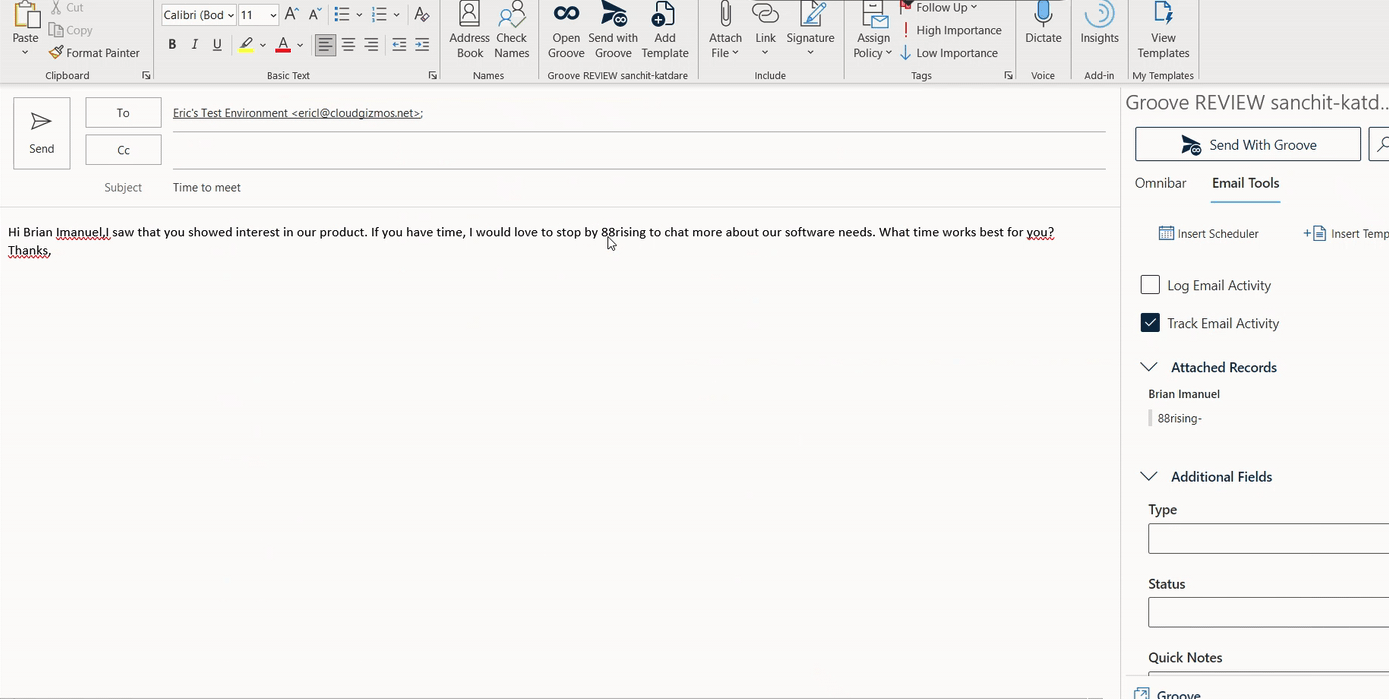
Task: Click Insert Scheduler
Action: [x=1208, y=234]
